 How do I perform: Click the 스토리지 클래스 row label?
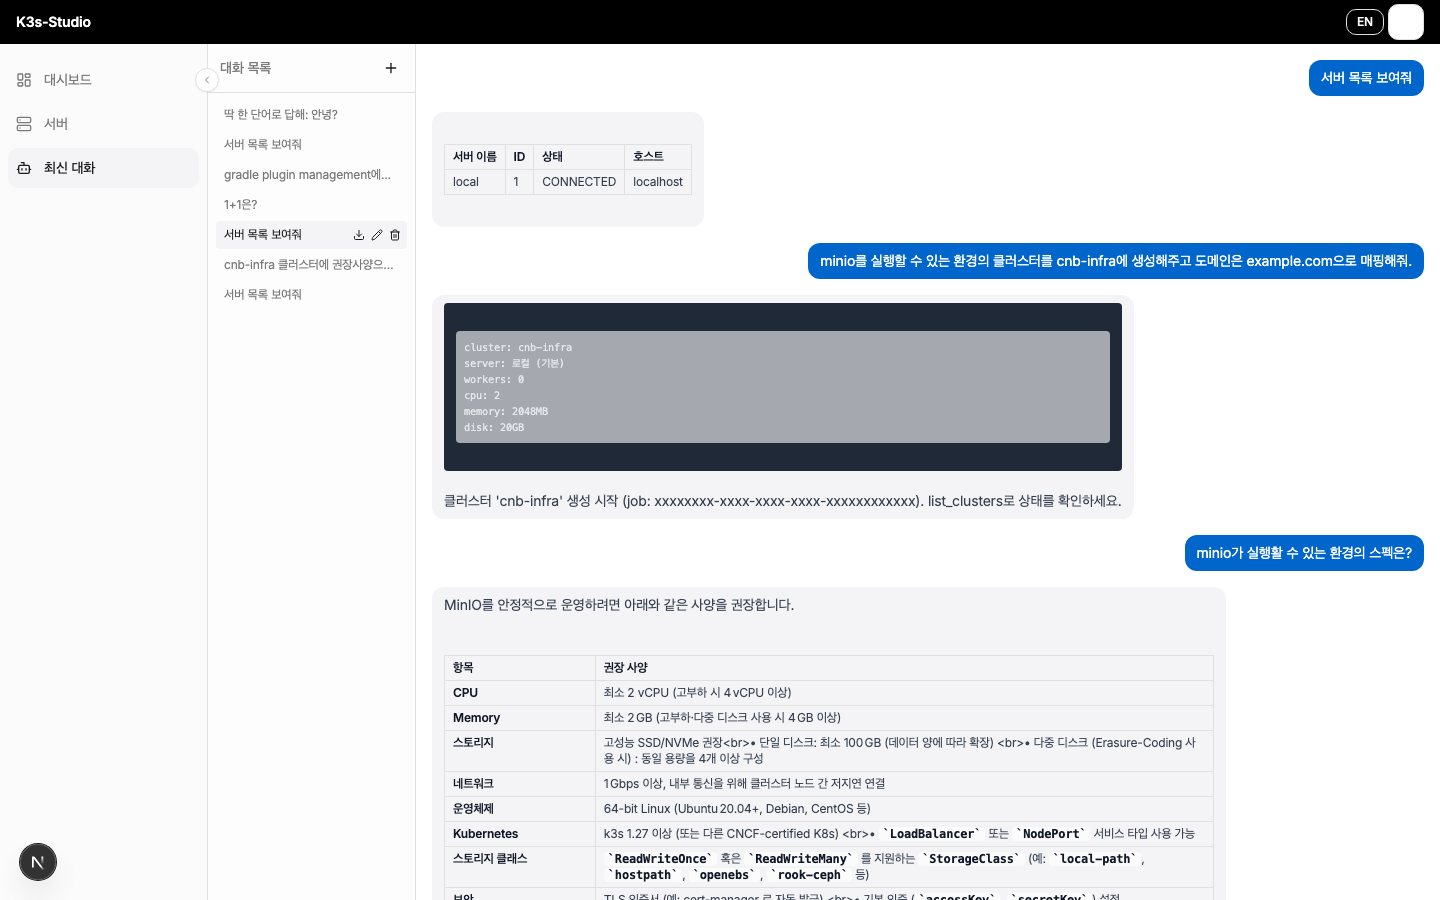point(520,867)
